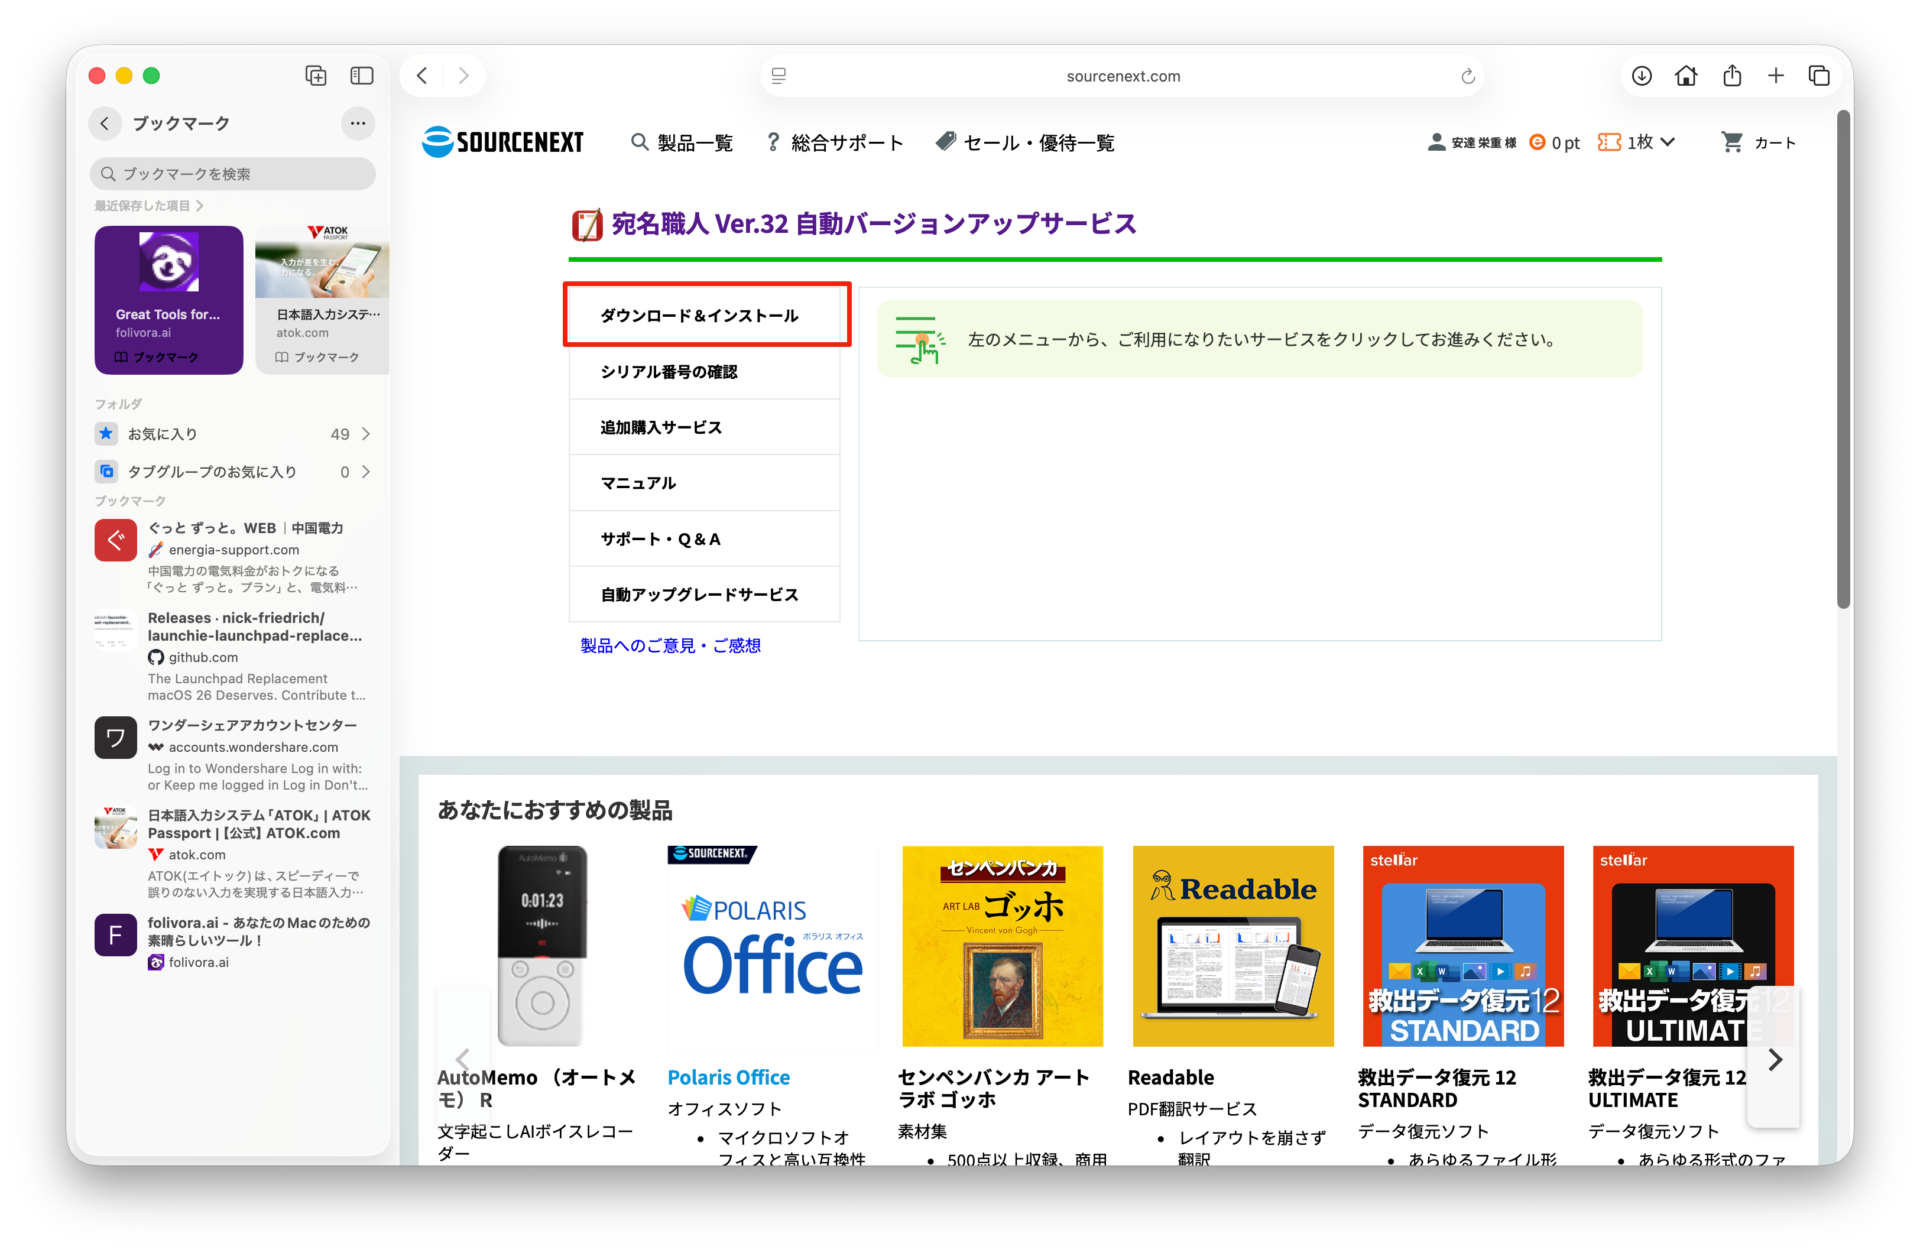Open a new tab with plus icon
The image size is (1920, 1253).
pos(1776,76)
